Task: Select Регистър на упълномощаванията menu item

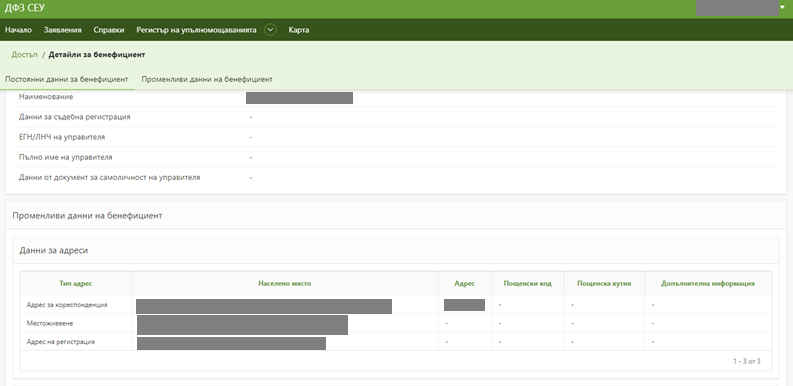Action: pyautogui.click(x=196, y=30)
